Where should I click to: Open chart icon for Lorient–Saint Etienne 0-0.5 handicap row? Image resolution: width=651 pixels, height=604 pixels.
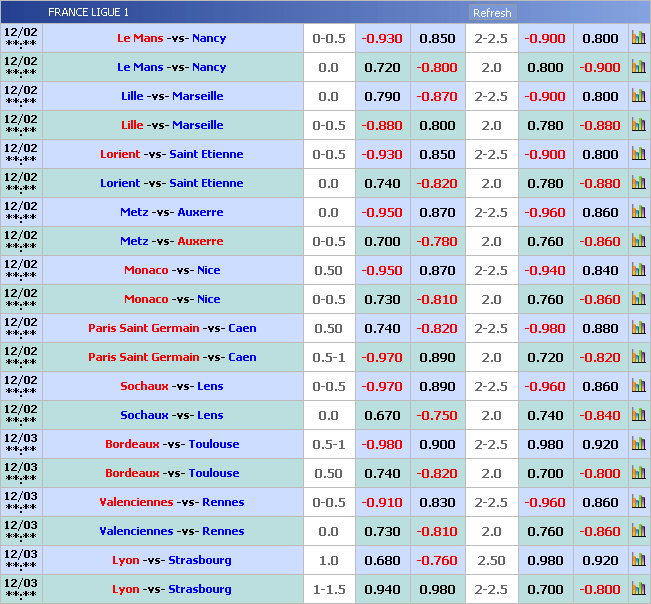638,154
